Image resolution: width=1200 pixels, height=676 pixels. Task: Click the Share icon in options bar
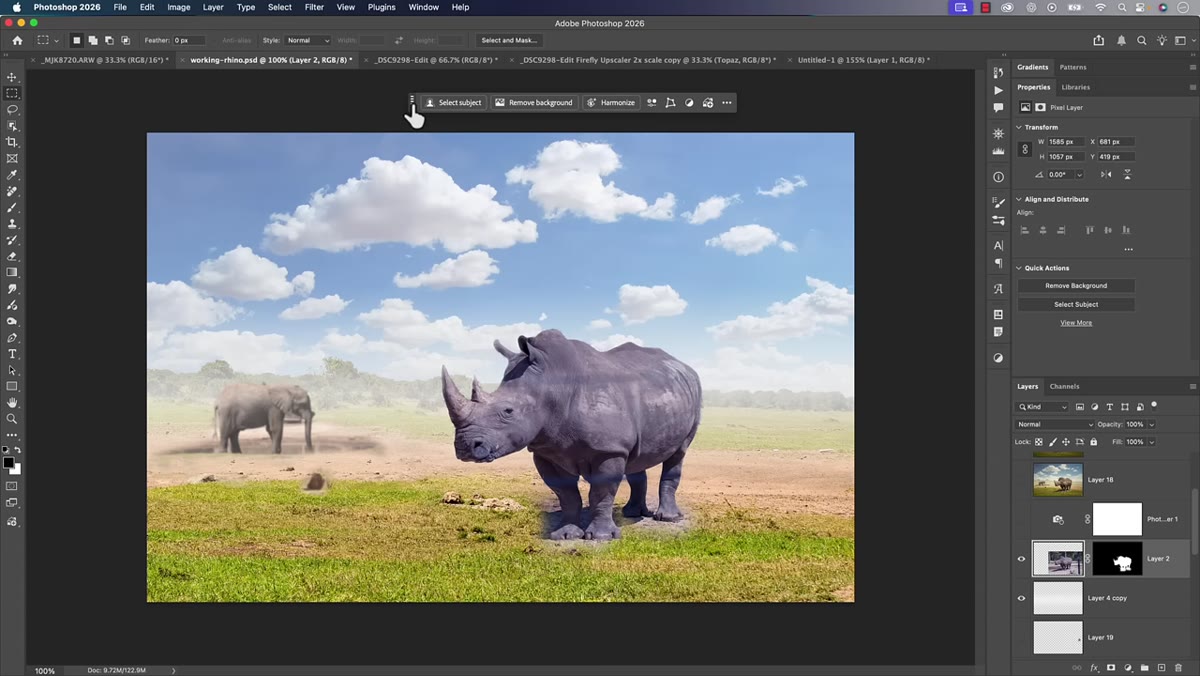1099,40
